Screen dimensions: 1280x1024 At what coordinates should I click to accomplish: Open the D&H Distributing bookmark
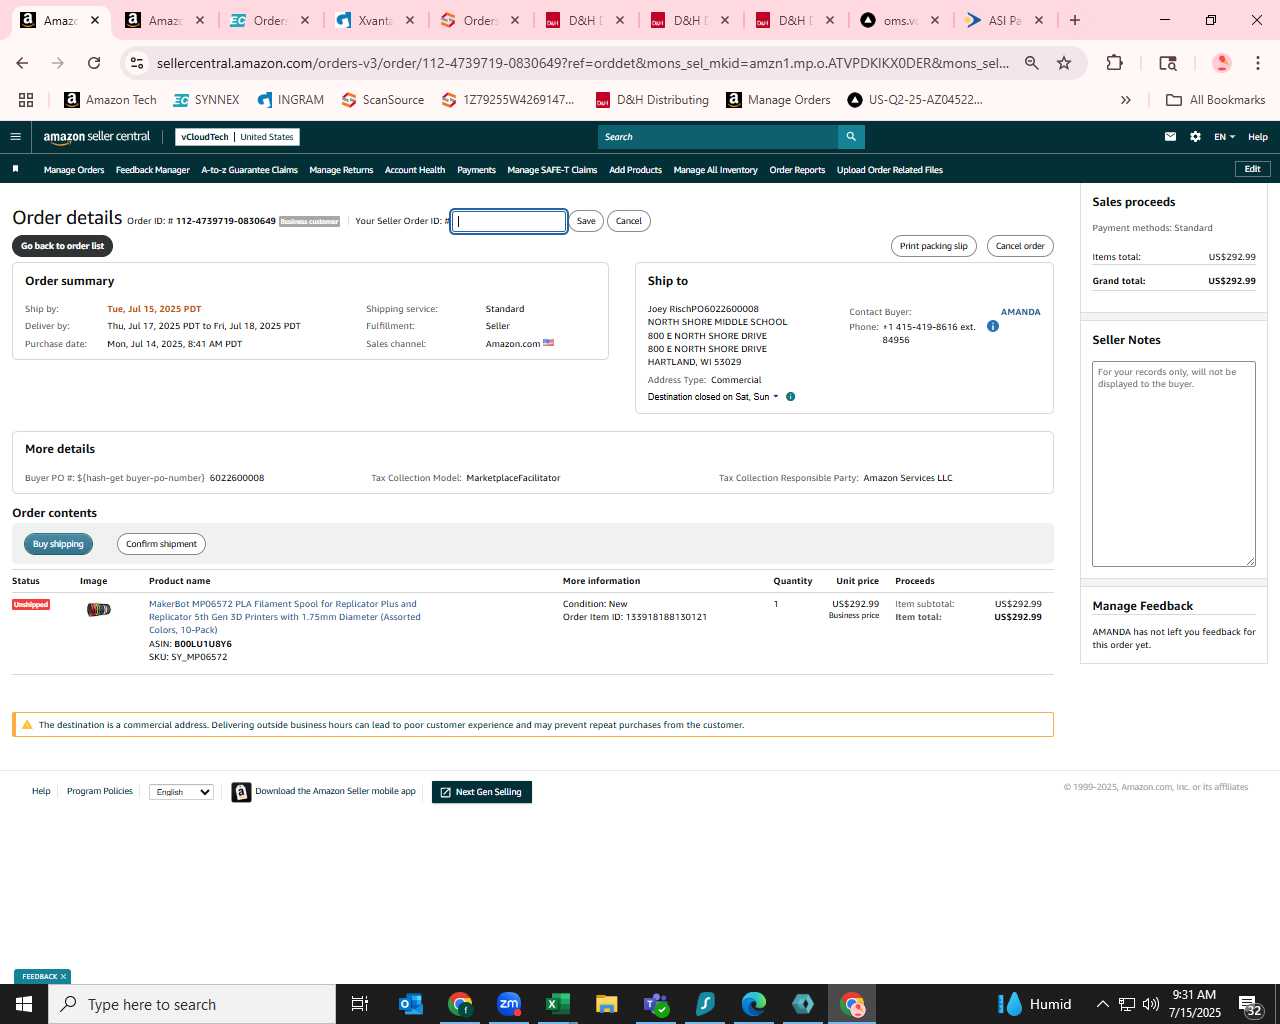coord(652,100)
